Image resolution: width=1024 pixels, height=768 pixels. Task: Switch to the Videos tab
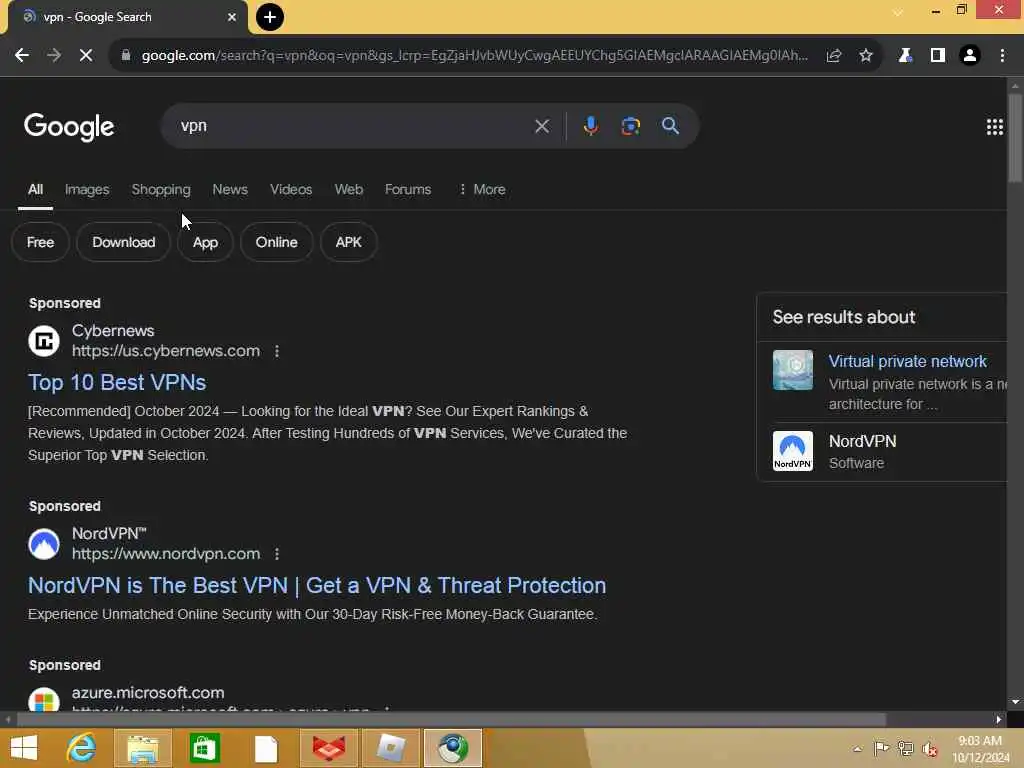[x=291, y=189]
